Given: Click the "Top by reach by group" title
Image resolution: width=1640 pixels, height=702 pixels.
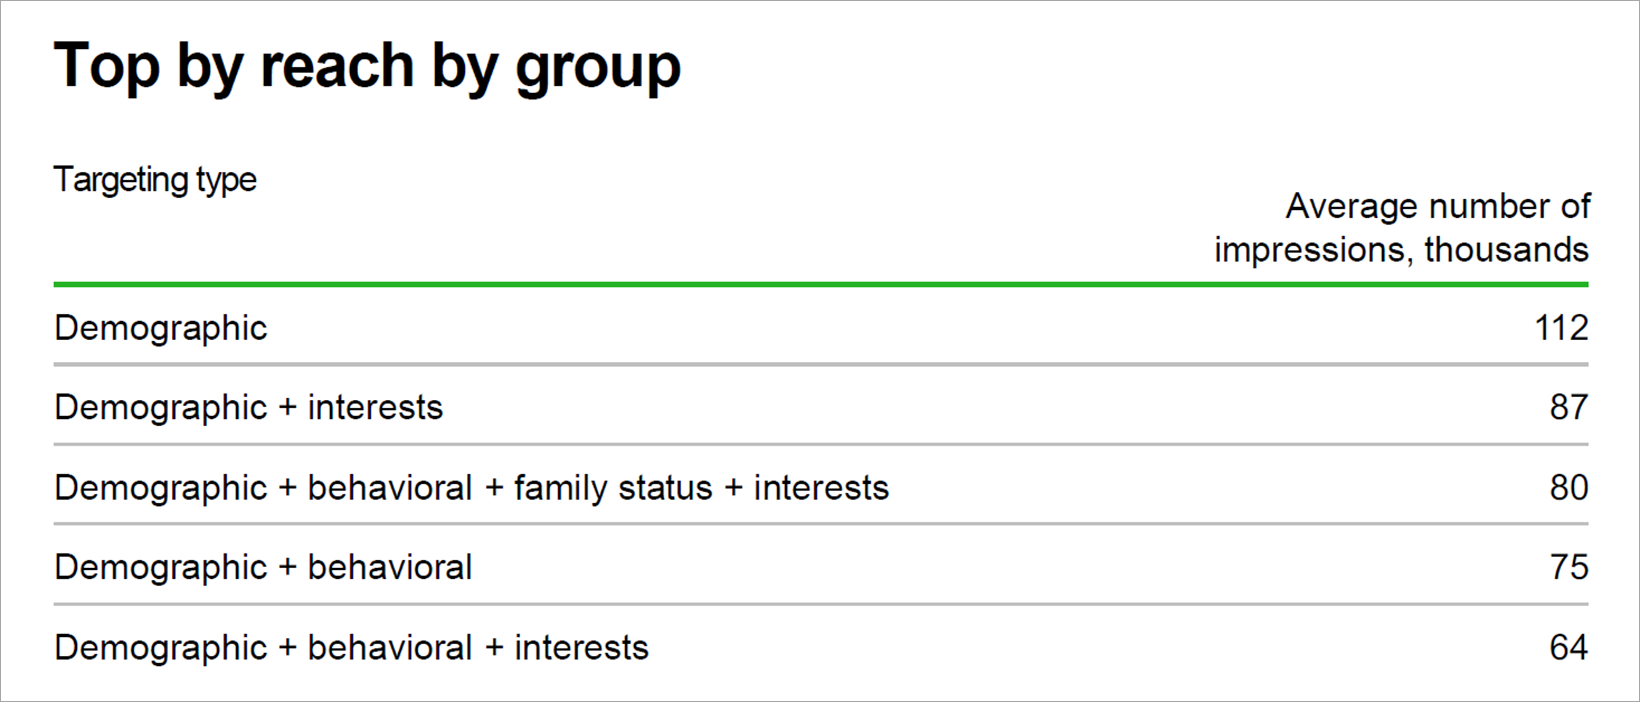Looking at the screenshot, I should [367, 66].
